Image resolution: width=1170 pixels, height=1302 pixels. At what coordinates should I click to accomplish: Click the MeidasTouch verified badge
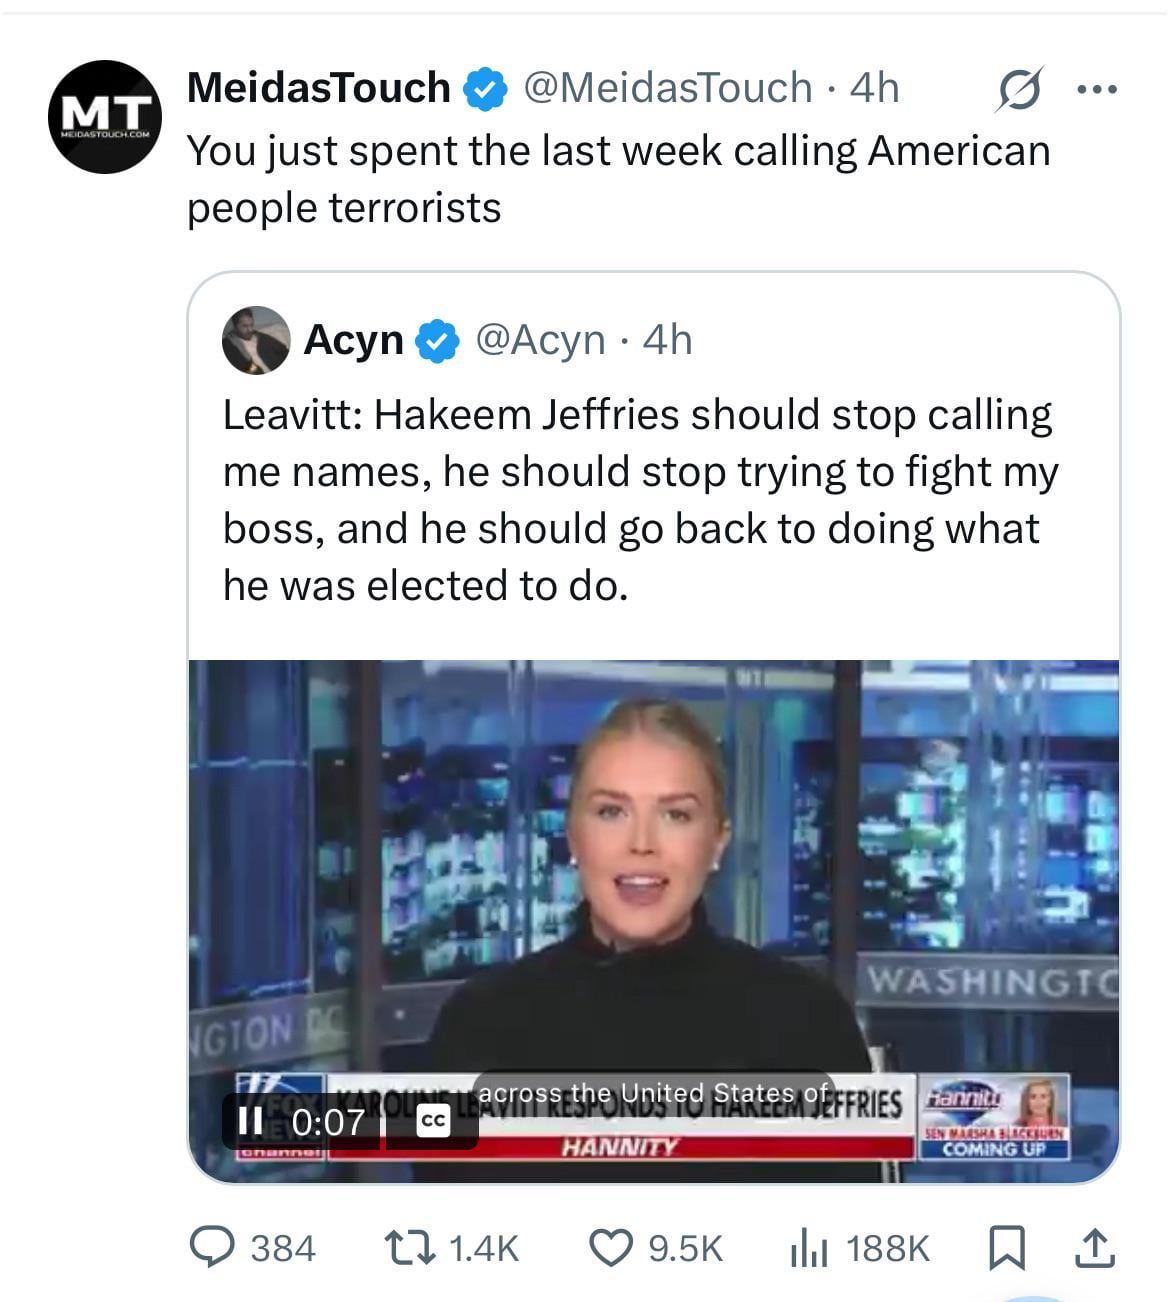click(484, 89)
